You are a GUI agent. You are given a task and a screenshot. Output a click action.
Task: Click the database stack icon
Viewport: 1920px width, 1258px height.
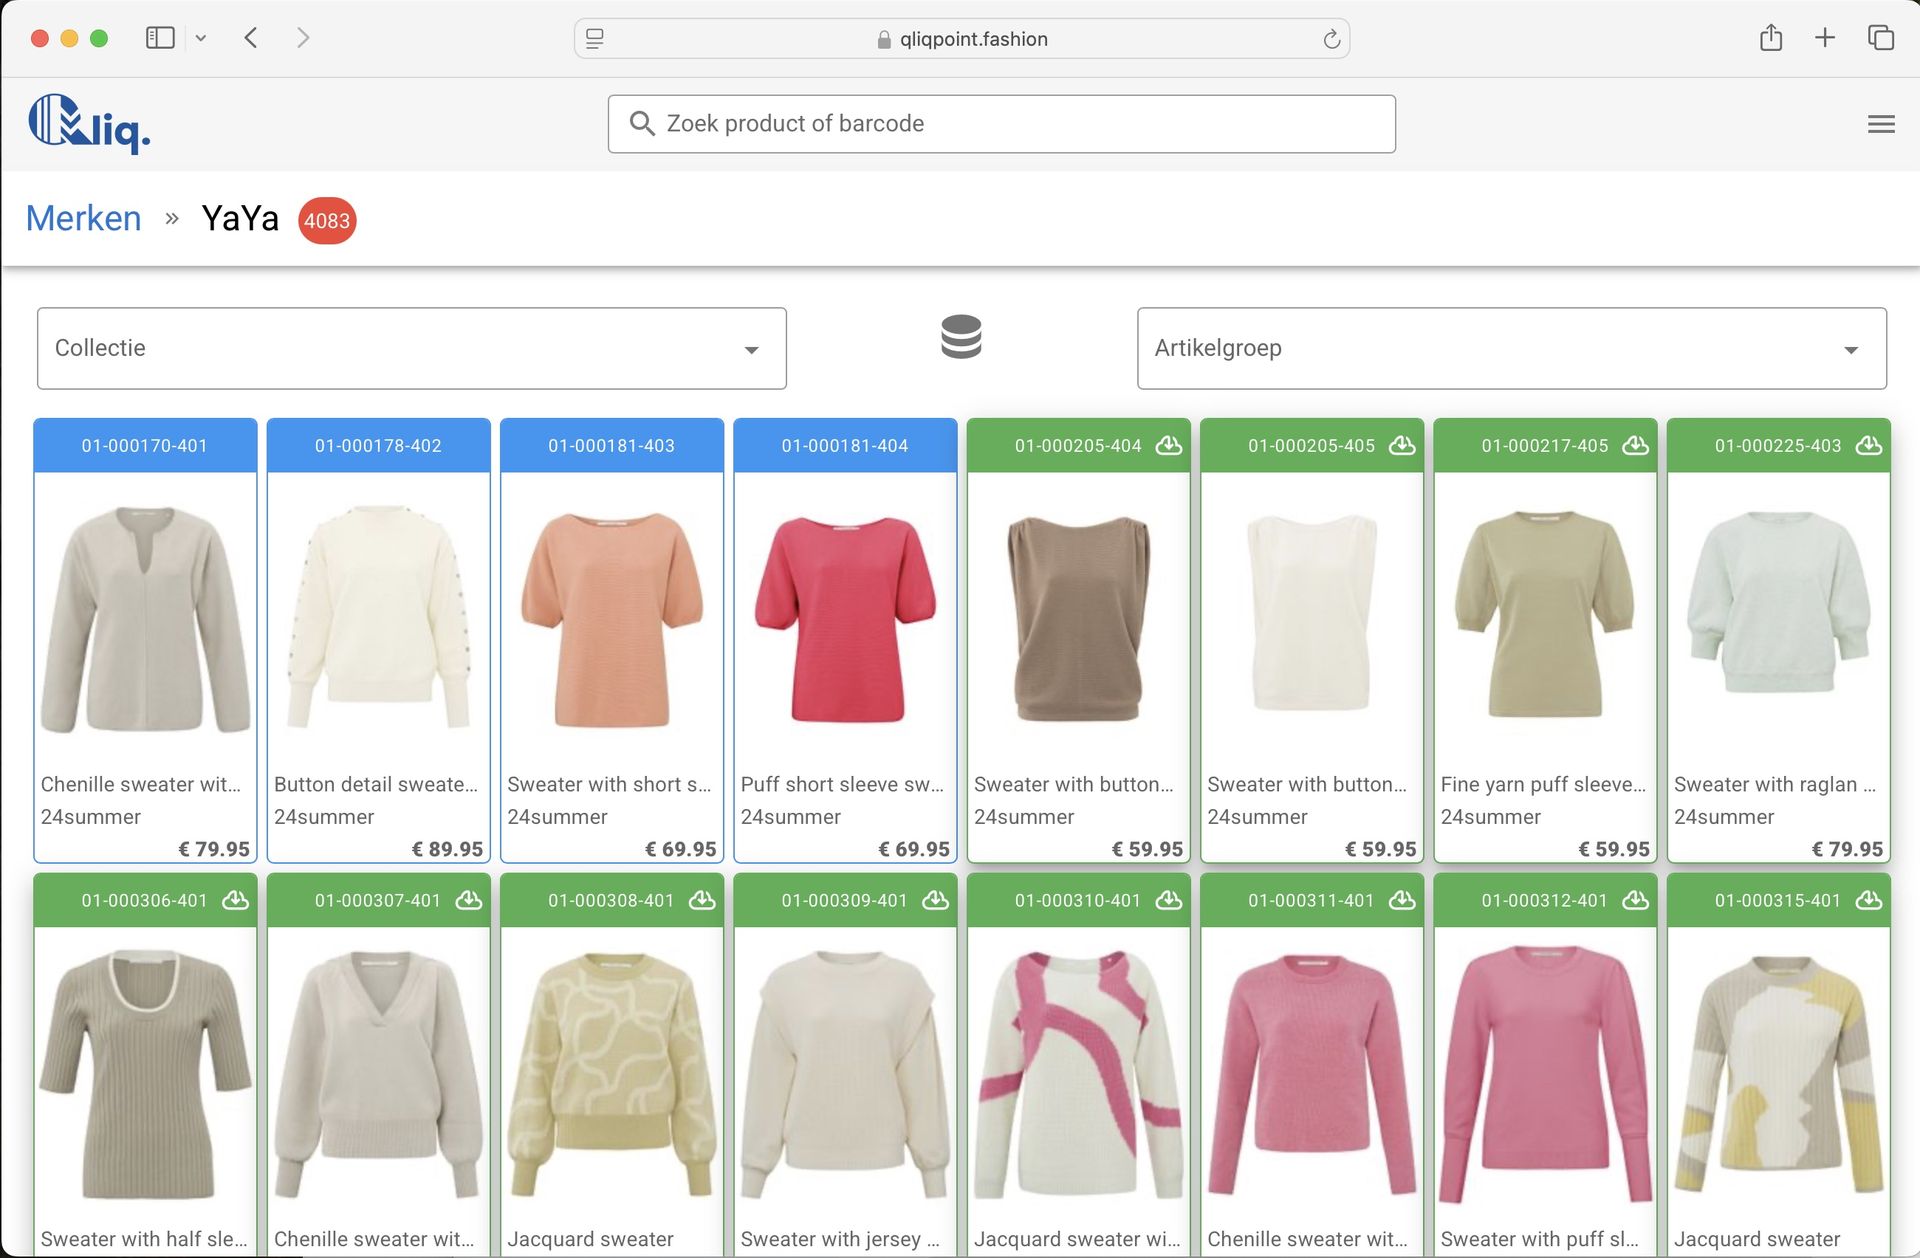(x=961, y=337)
